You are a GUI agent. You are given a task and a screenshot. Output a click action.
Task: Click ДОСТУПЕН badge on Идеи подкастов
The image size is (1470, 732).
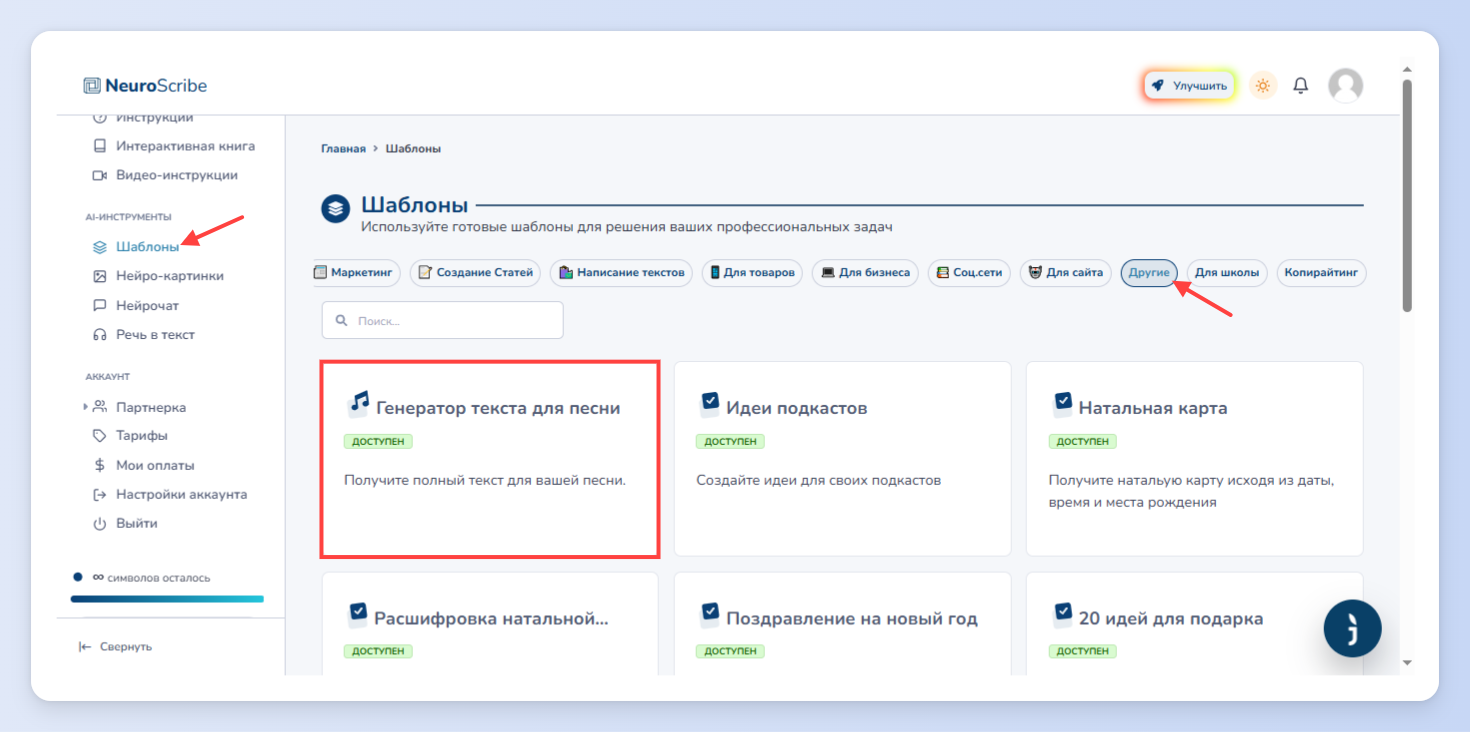[730, 441]
